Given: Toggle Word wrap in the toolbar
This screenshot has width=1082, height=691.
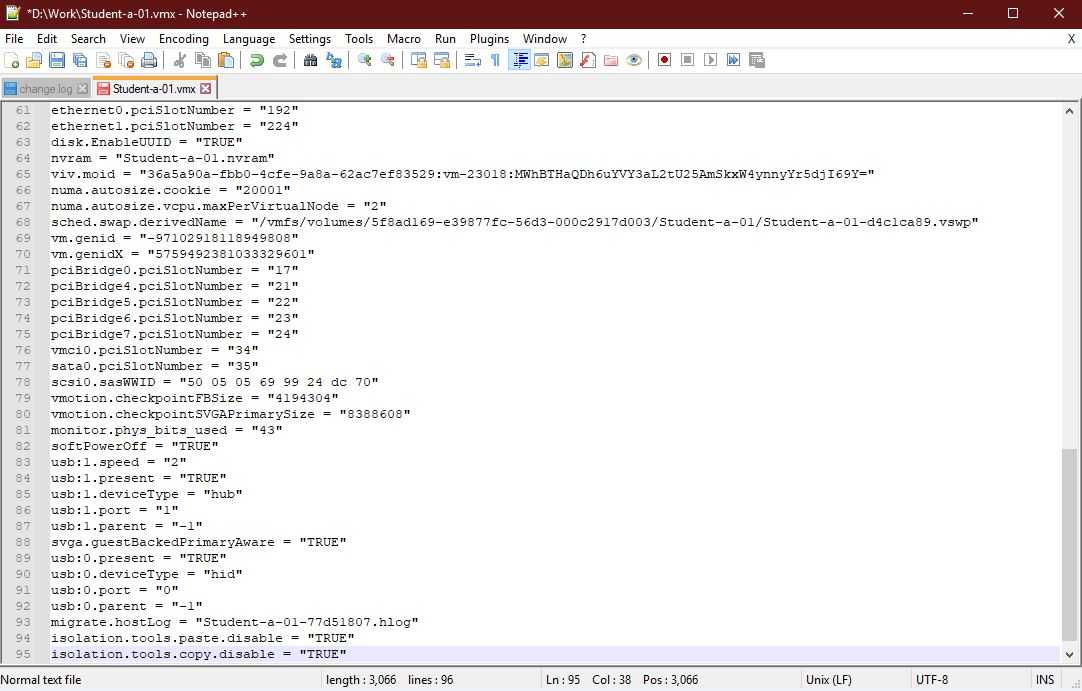Looking at the screenshot, I should [473, 60].
